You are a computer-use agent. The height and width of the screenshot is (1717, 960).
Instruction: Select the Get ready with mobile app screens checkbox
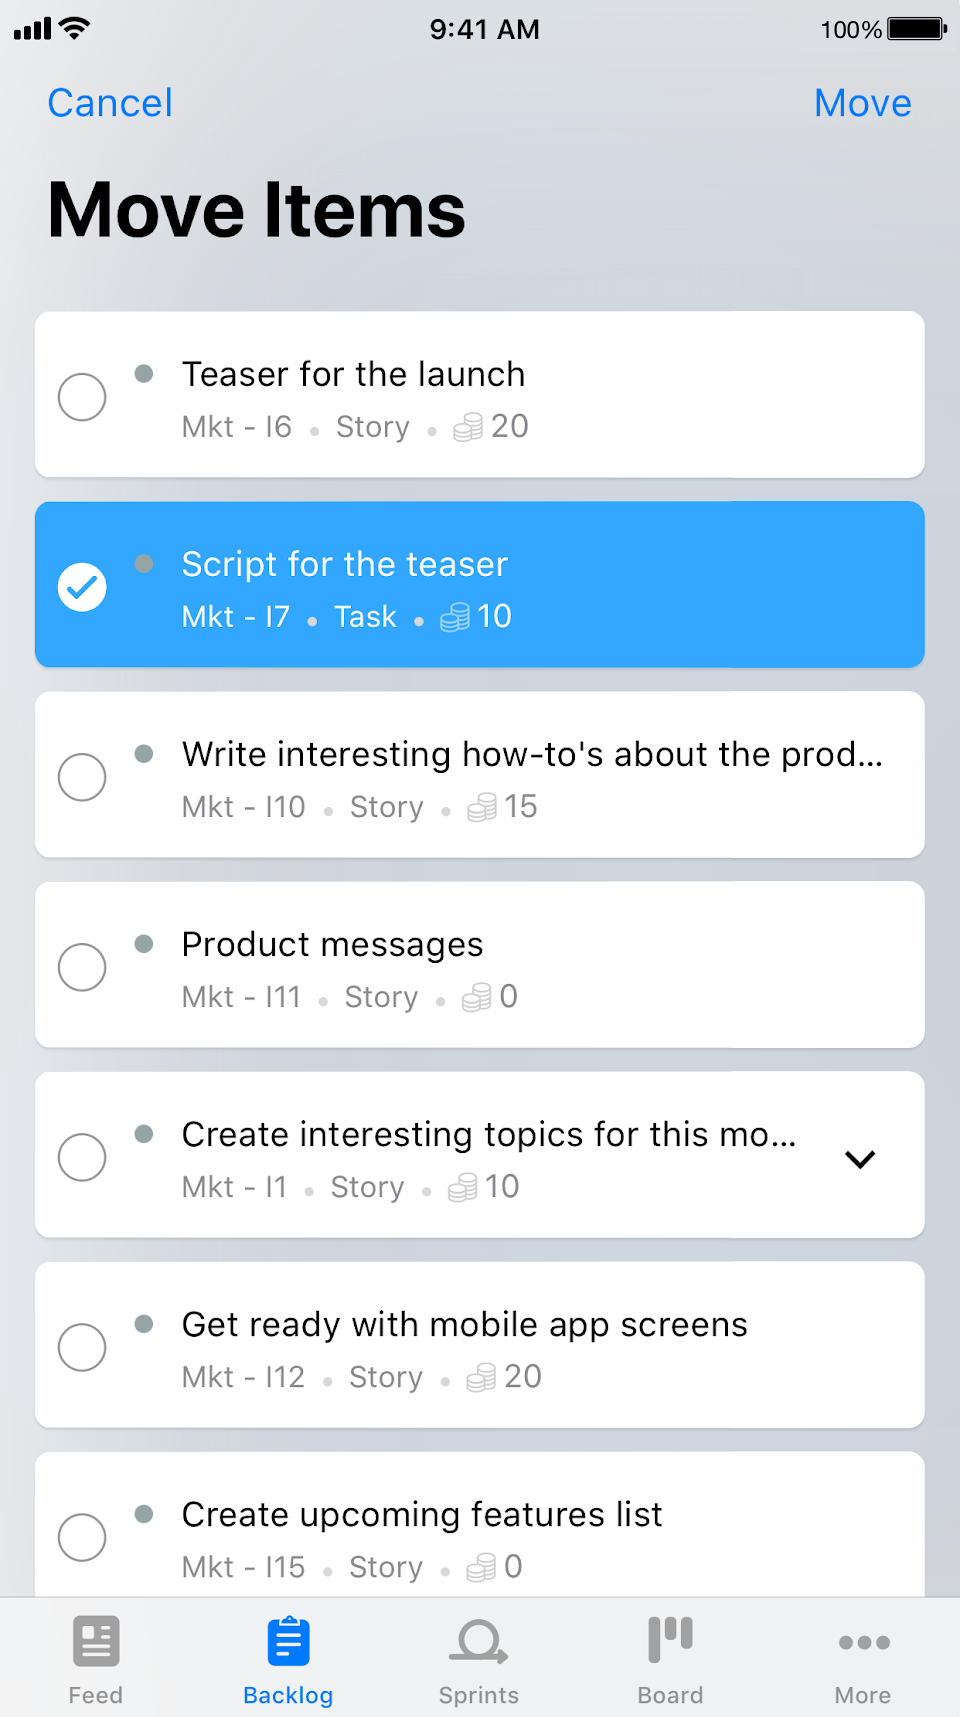point(82,1347)
